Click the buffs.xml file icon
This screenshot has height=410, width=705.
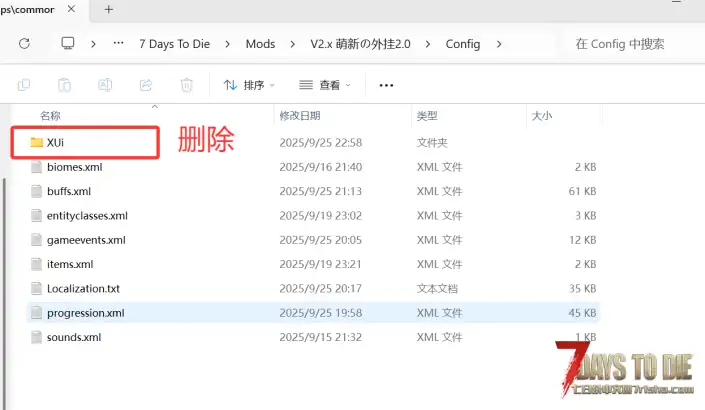(x=36, y=192)
